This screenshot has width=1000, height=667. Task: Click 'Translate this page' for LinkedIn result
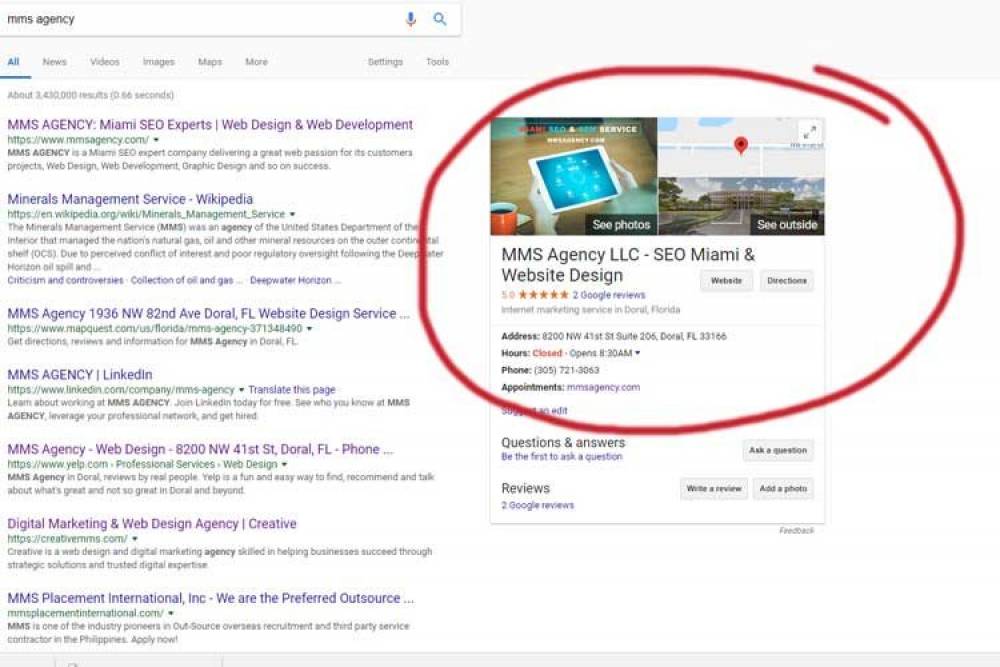click(x=291, y=390)
